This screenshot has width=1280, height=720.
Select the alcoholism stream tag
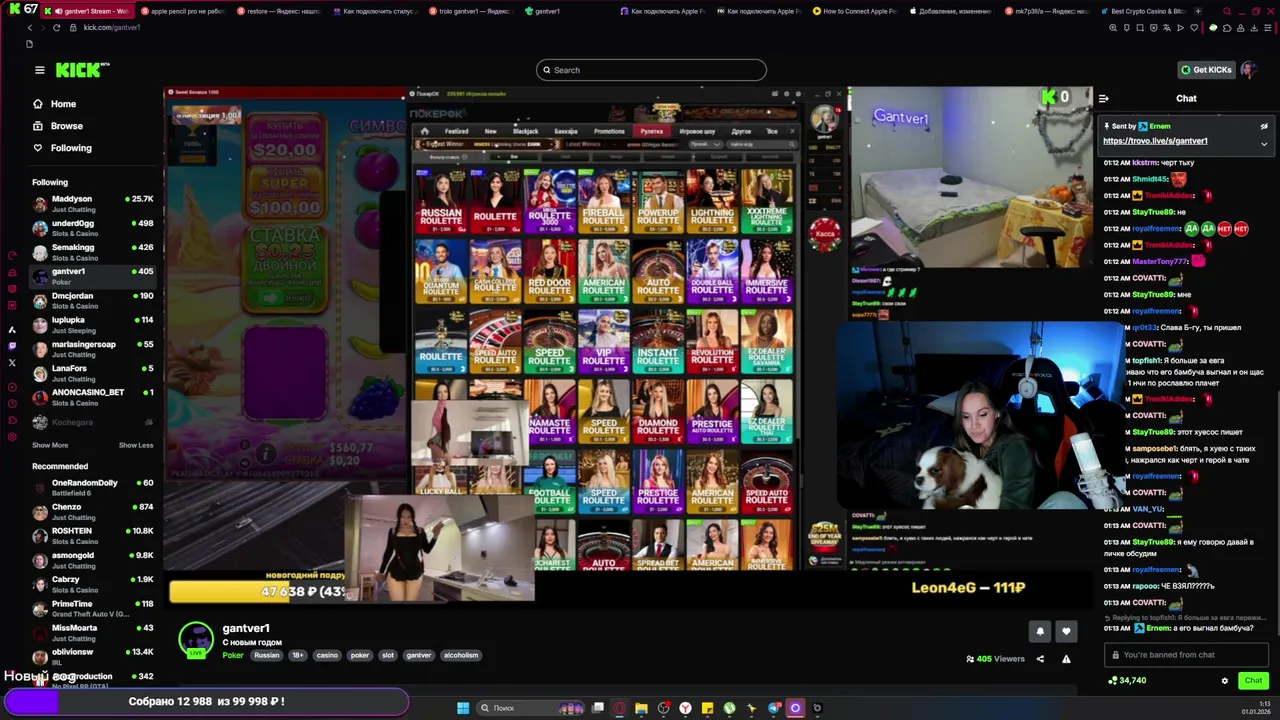point(461,655)
